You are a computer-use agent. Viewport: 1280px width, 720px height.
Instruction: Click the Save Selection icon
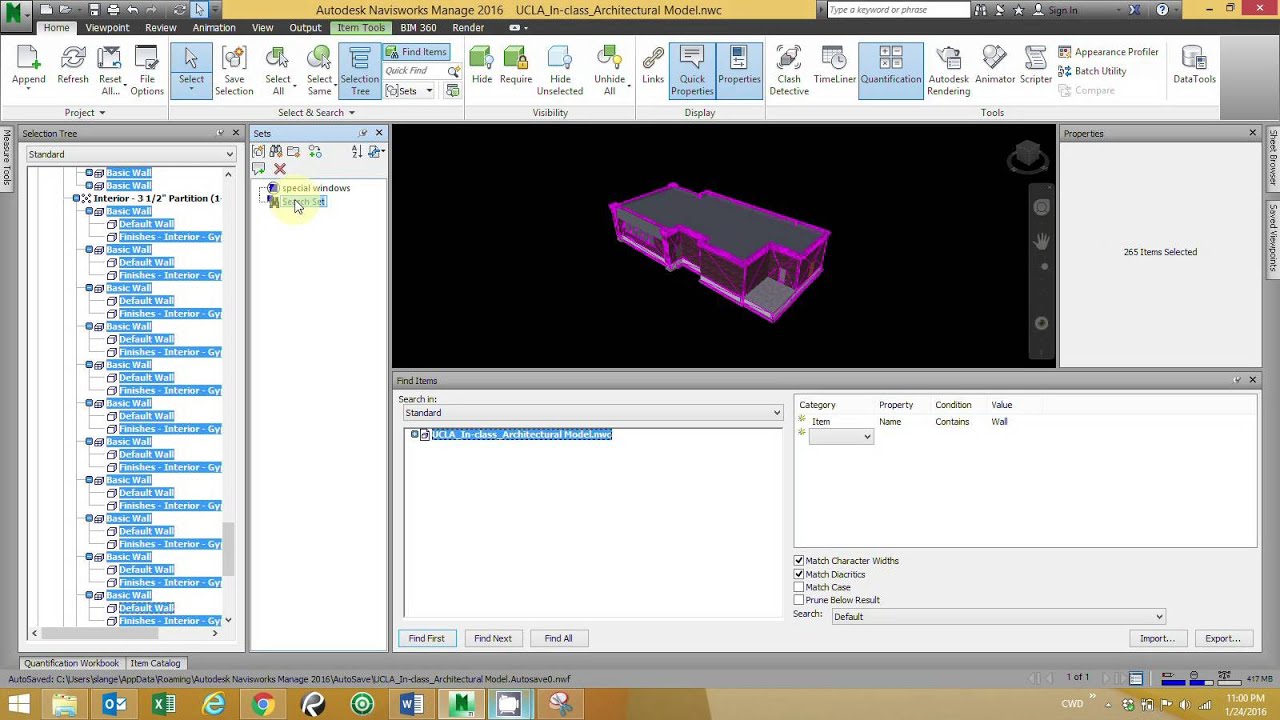coord(234,71)
